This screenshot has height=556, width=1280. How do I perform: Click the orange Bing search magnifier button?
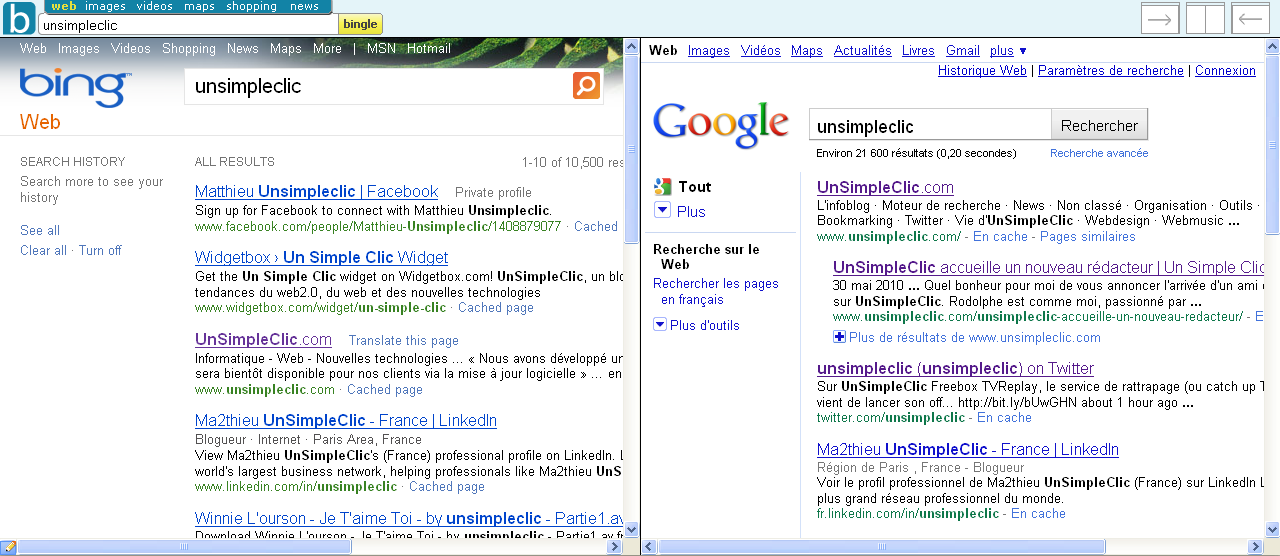[586, 86]
